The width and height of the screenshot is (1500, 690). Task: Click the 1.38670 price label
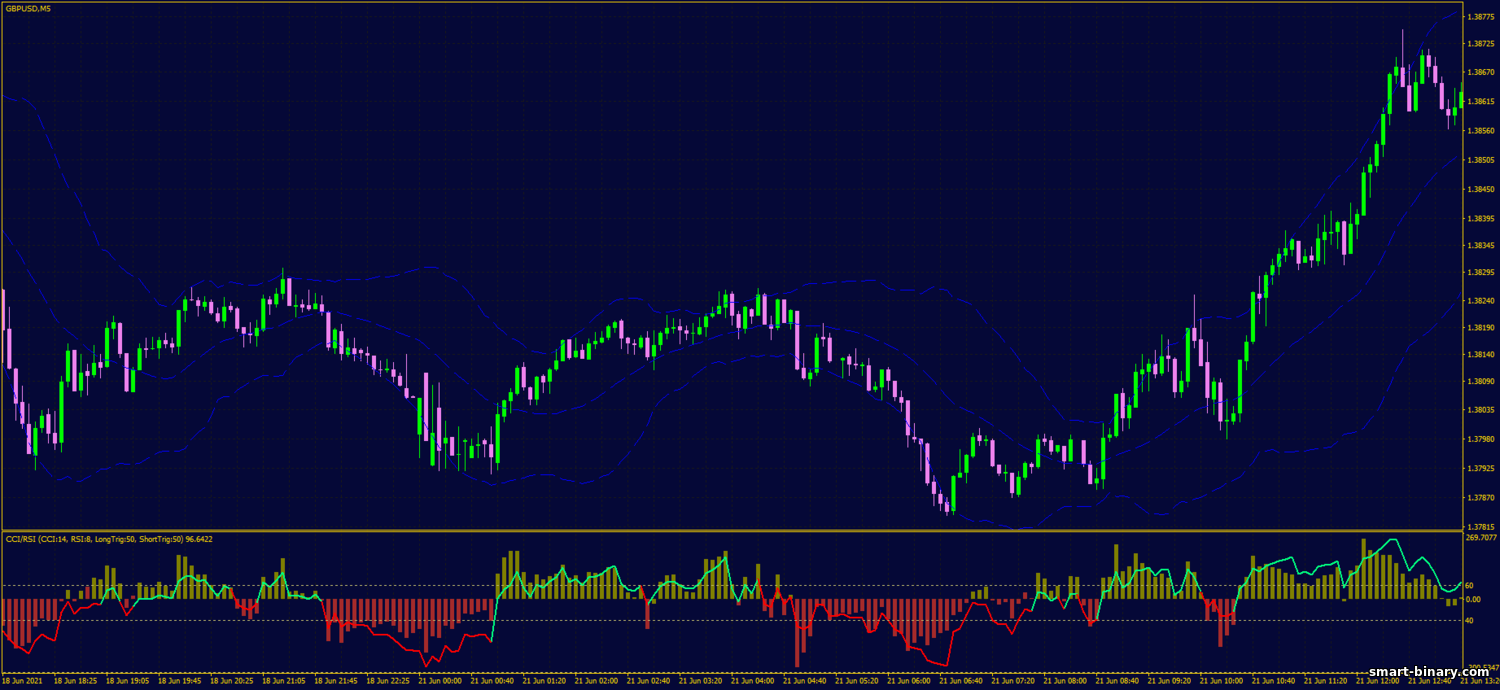pyautogui.click(x=1480, y=73)
